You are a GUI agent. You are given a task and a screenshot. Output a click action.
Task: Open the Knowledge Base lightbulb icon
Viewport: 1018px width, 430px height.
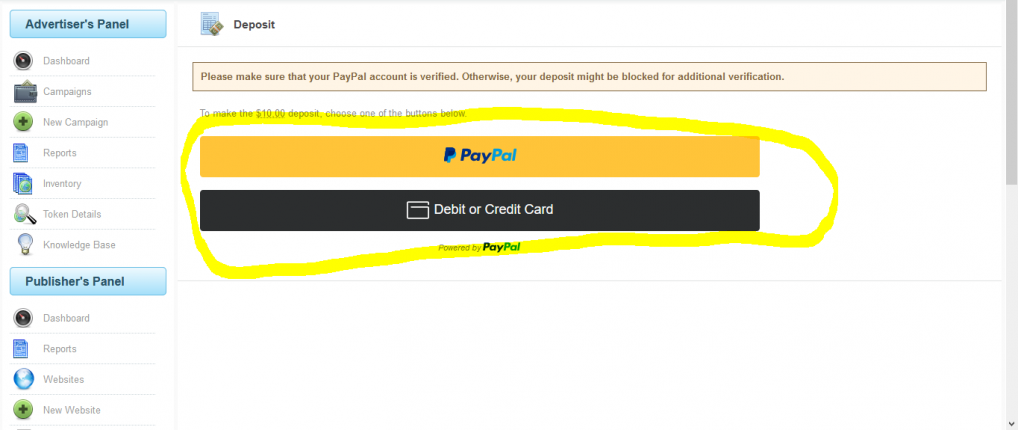click(x=25, y=244)
